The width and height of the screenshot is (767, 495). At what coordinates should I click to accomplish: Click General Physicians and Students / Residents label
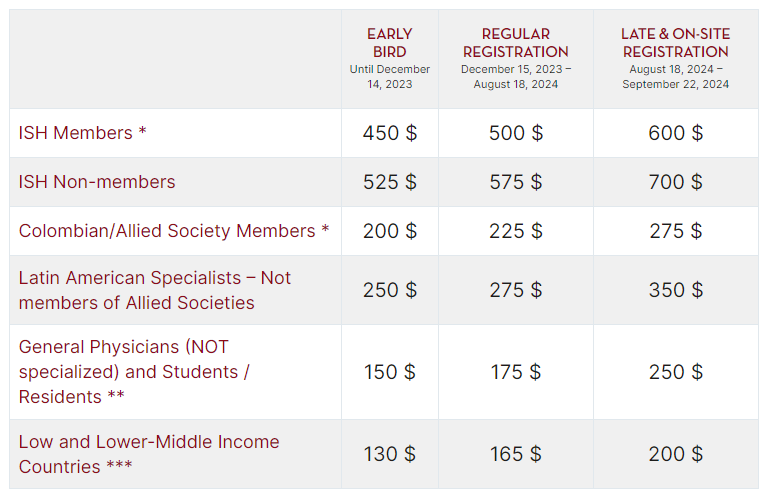tap(134, 372)
